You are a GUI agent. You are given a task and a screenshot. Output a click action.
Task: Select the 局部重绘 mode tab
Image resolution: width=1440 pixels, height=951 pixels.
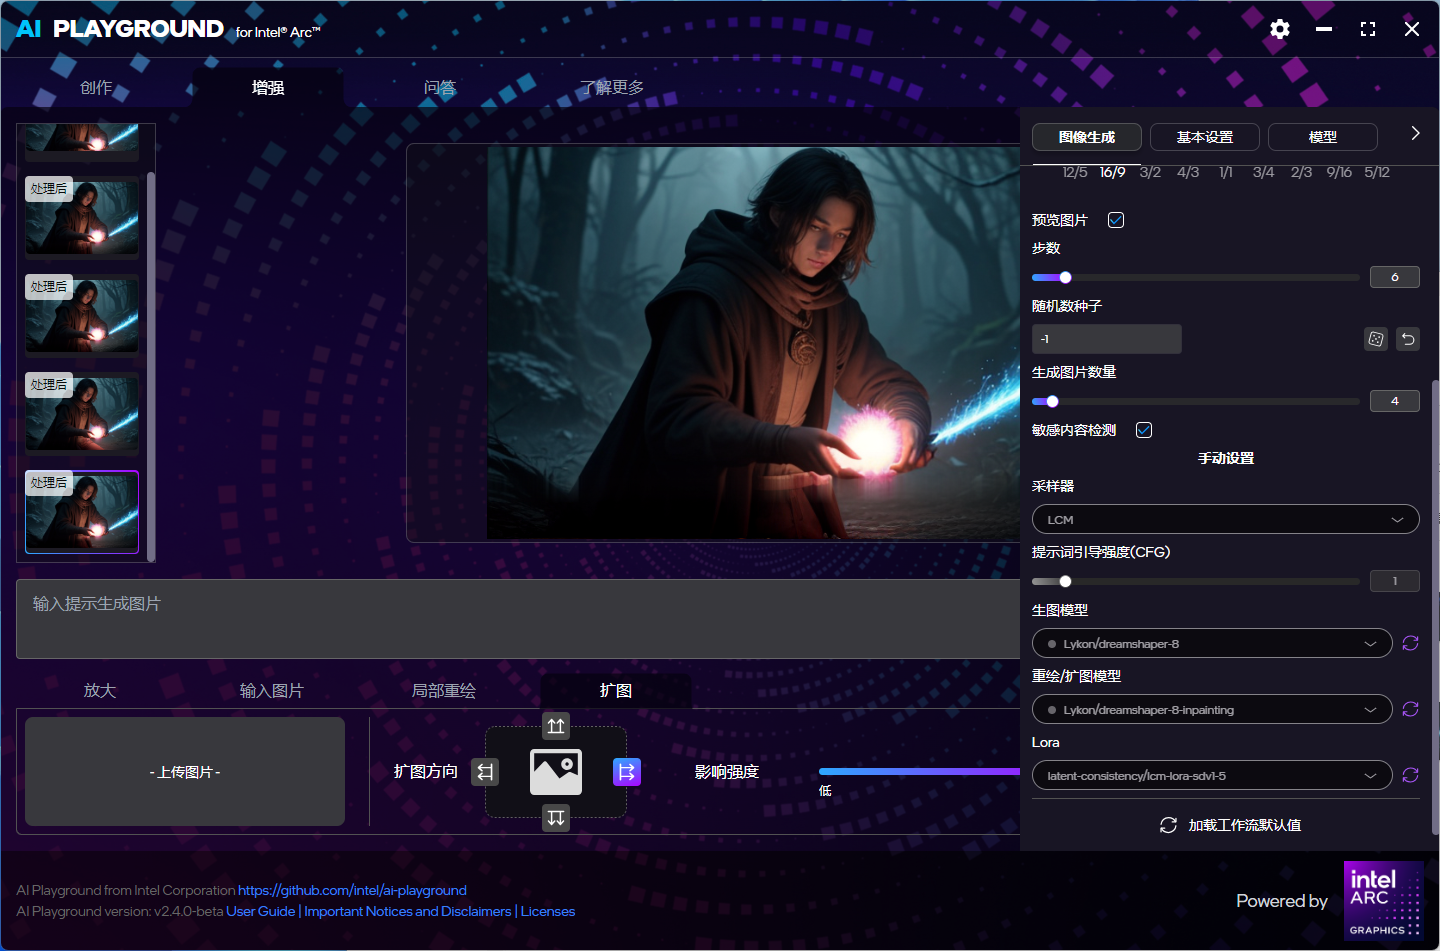point(444,691)
